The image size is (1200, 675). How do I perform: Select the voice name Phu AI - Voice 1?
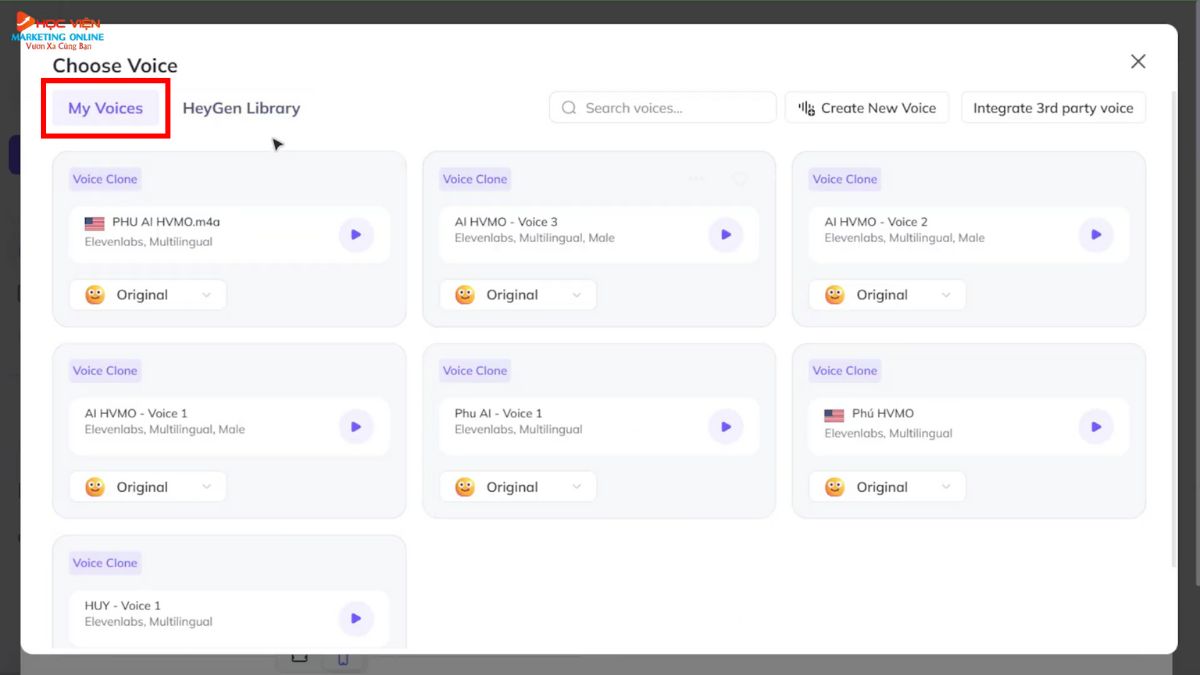point(498,413)
